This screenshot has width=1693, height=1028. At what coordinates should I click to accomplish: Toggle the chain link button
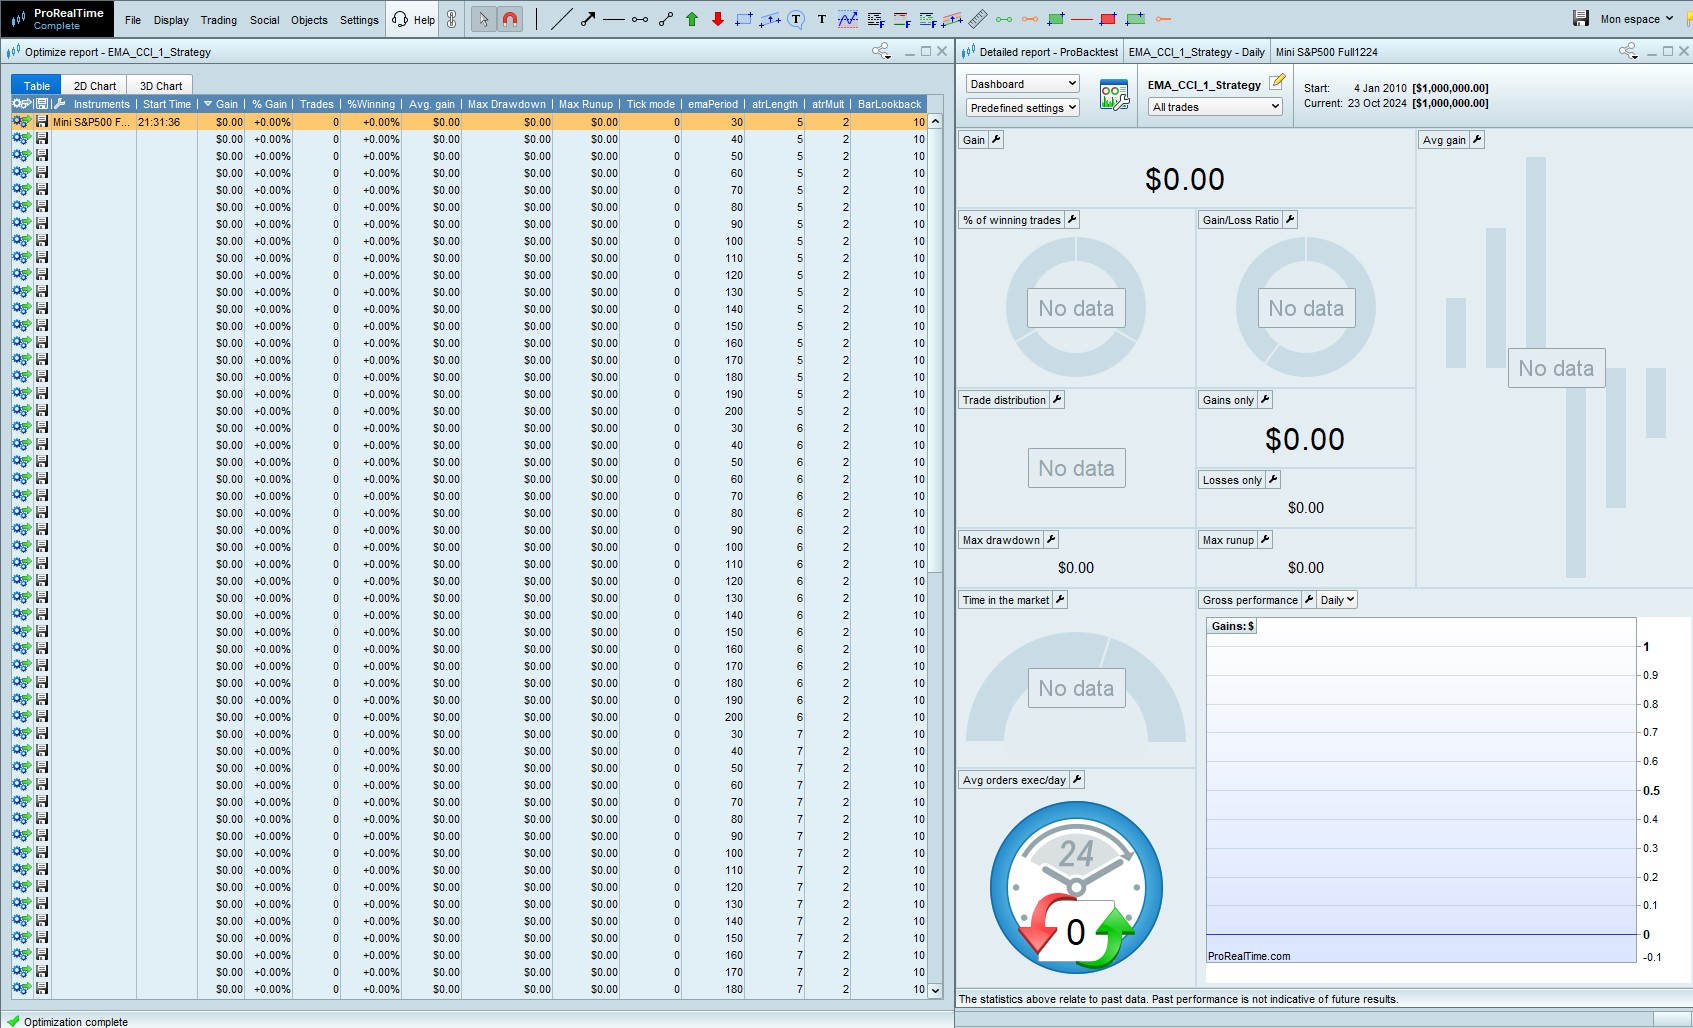(452, 19)
